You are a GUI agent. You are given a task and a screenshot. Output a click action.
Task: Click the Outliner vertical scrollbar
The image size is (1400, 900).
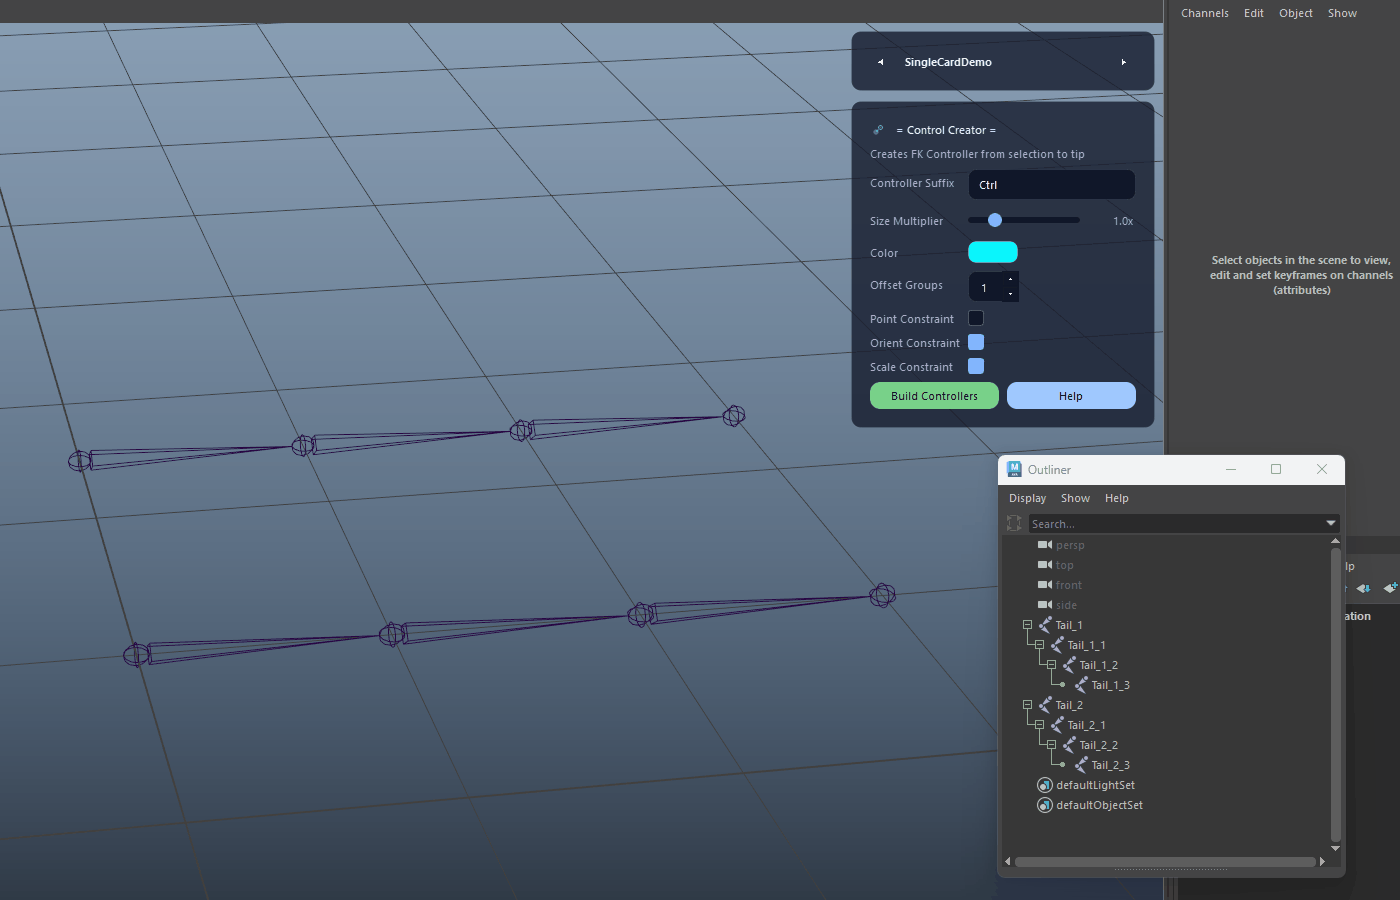point(1335,694)
